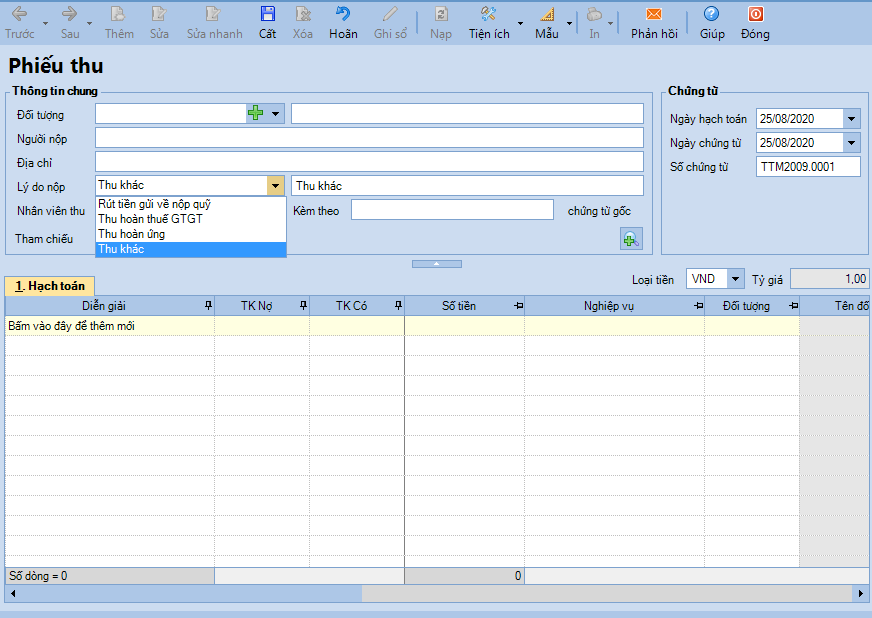Viewport: 872px width, 618px height.
Task: Click the Đóng close form icon
Action: (755, 15)
